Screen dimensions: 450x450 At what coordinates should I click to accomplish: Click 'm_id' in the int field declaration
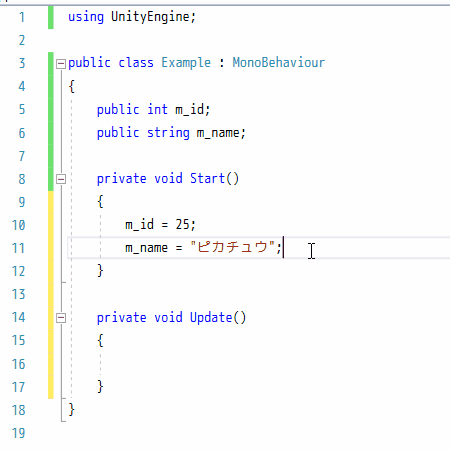point(190,109)
